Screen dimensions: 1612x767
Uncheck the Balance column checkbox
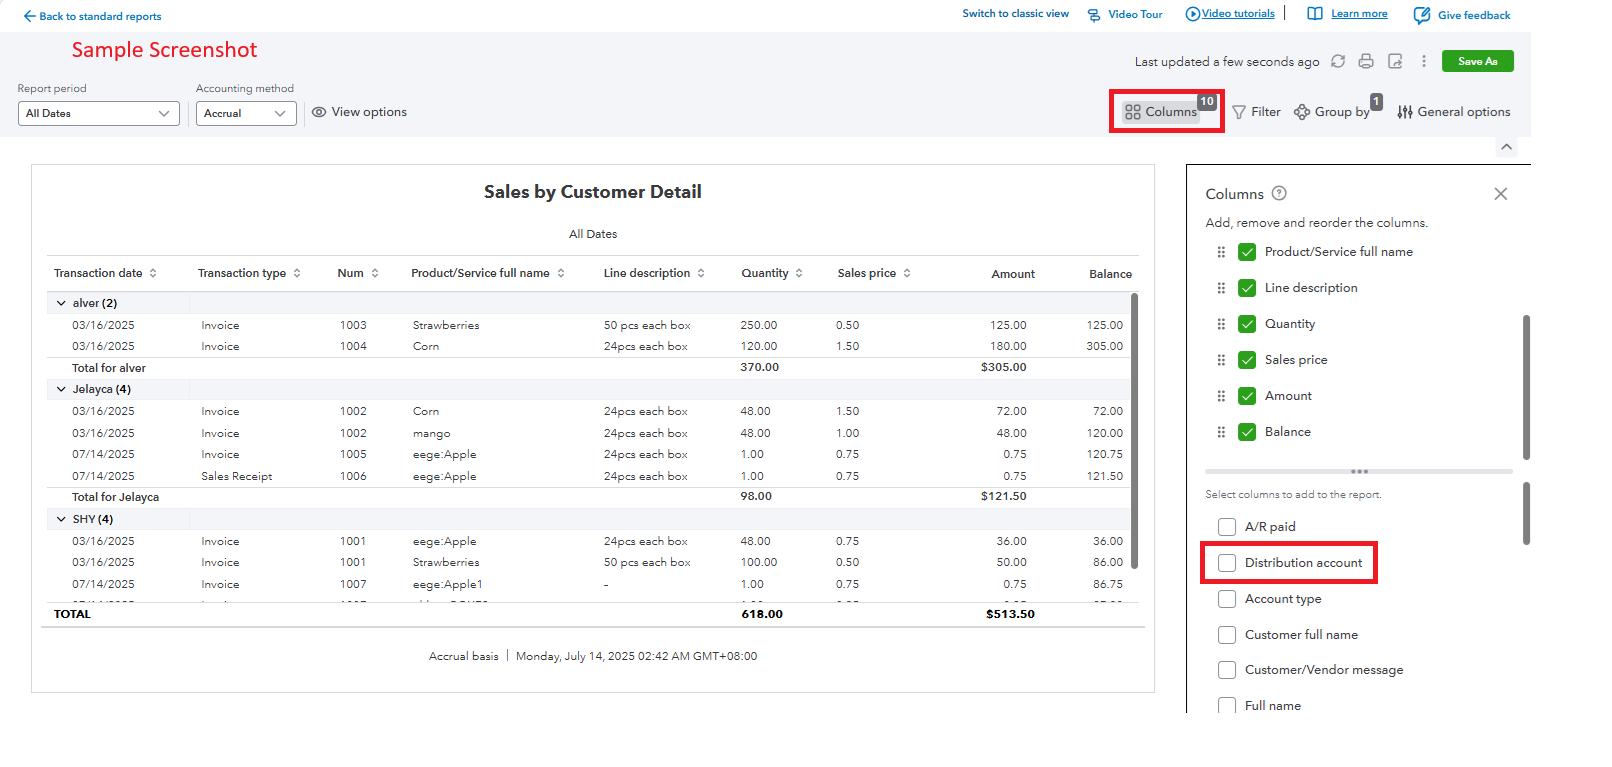click(x=1247, y=432)
